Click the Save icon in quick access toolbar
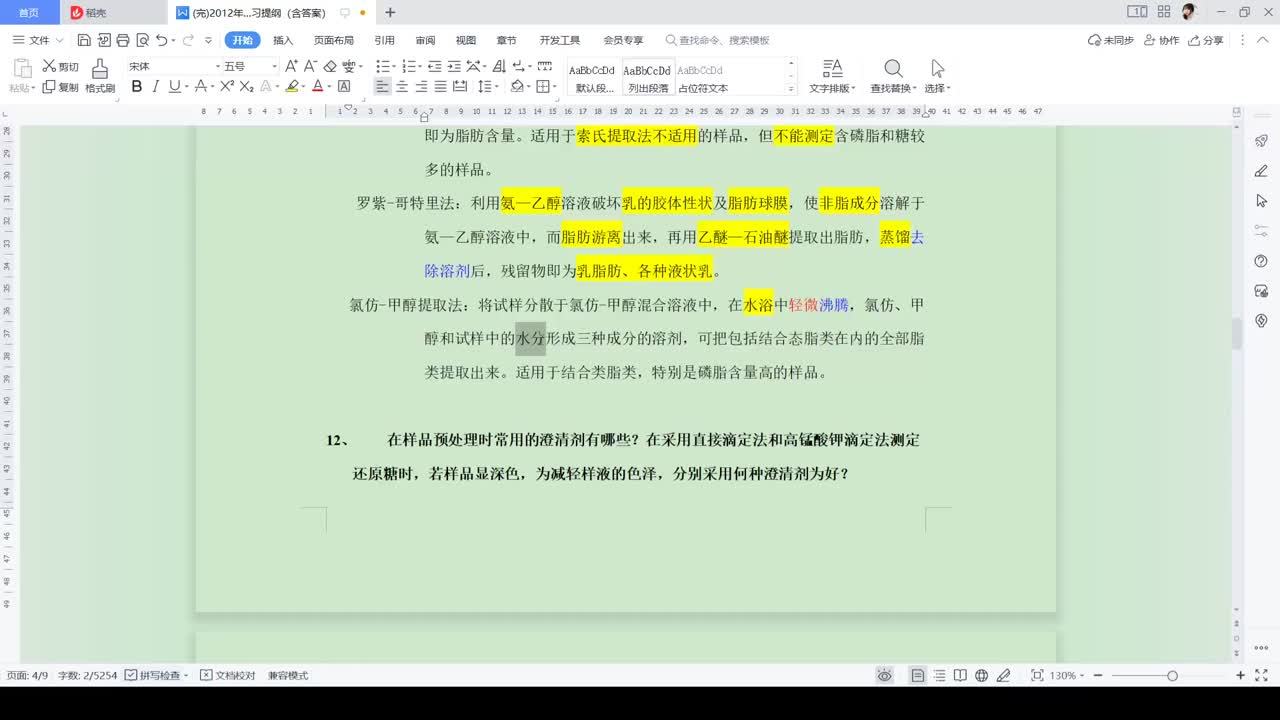This screenshot has width=1280, height=720. click(x=84, y=41)
